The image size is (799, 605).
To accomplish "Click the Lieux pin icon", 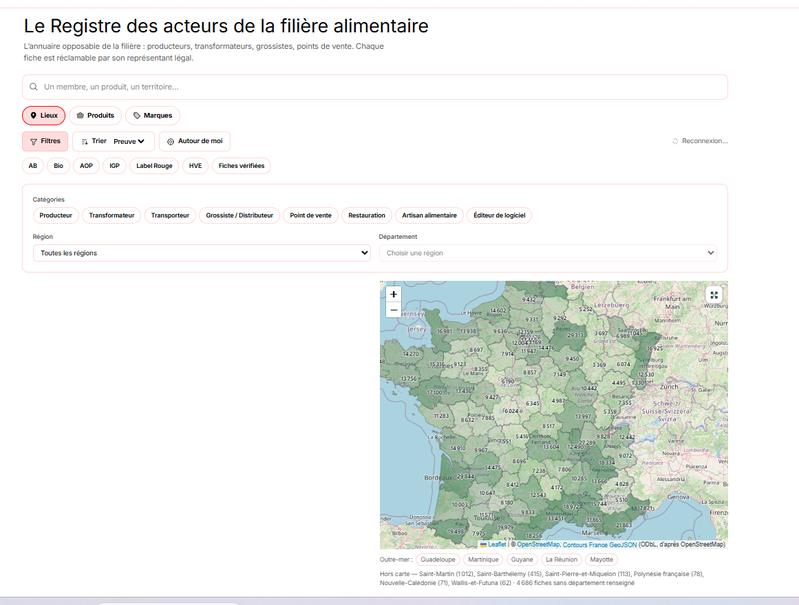I will 33,116.
